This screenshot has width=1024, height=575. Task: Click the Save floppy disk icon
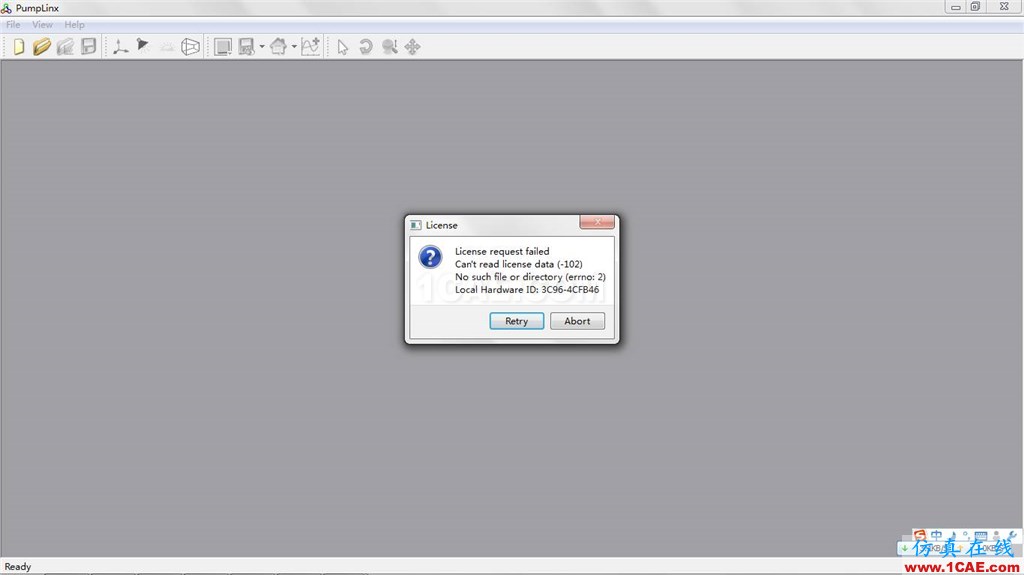pyautogui.click(x=89, y=46)
